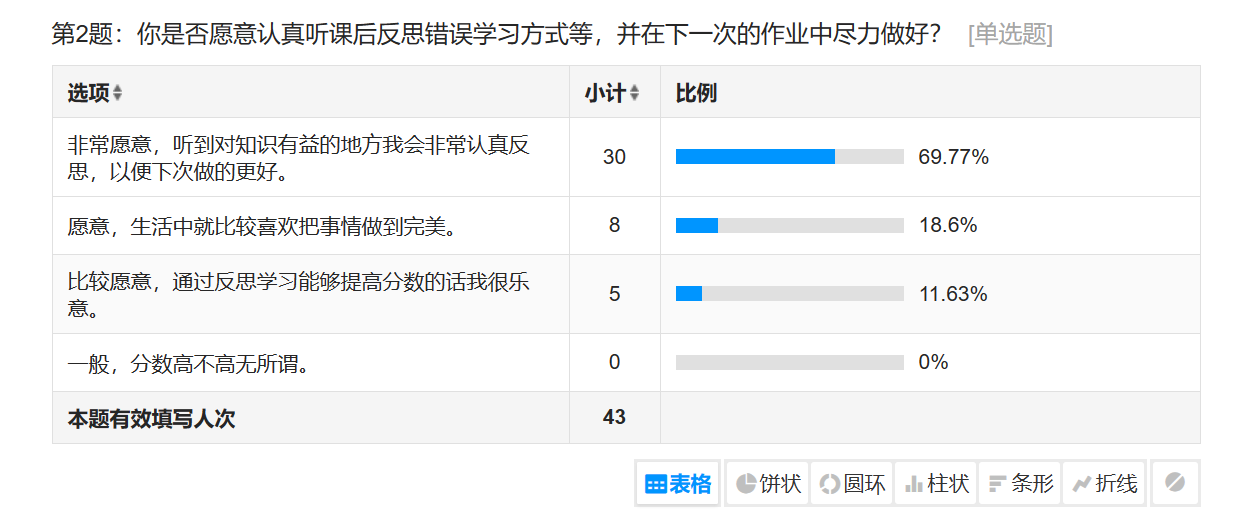The image size is (1240, 511).
Task: Click the 比例 column header
Action: 696,93
